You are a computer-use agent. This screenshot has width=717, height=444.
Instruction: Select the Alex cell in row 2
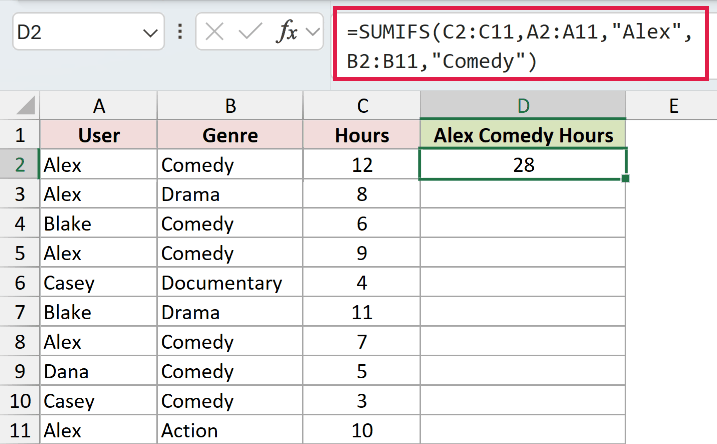(99, 165)
